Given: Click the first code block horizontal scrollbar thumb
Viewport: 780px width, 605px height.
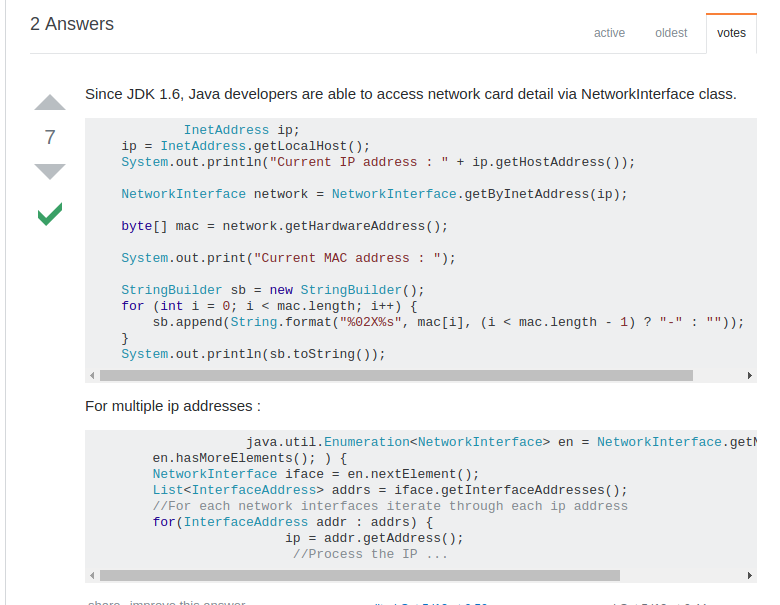Looking at the screenshot, I should pos(396,376).
